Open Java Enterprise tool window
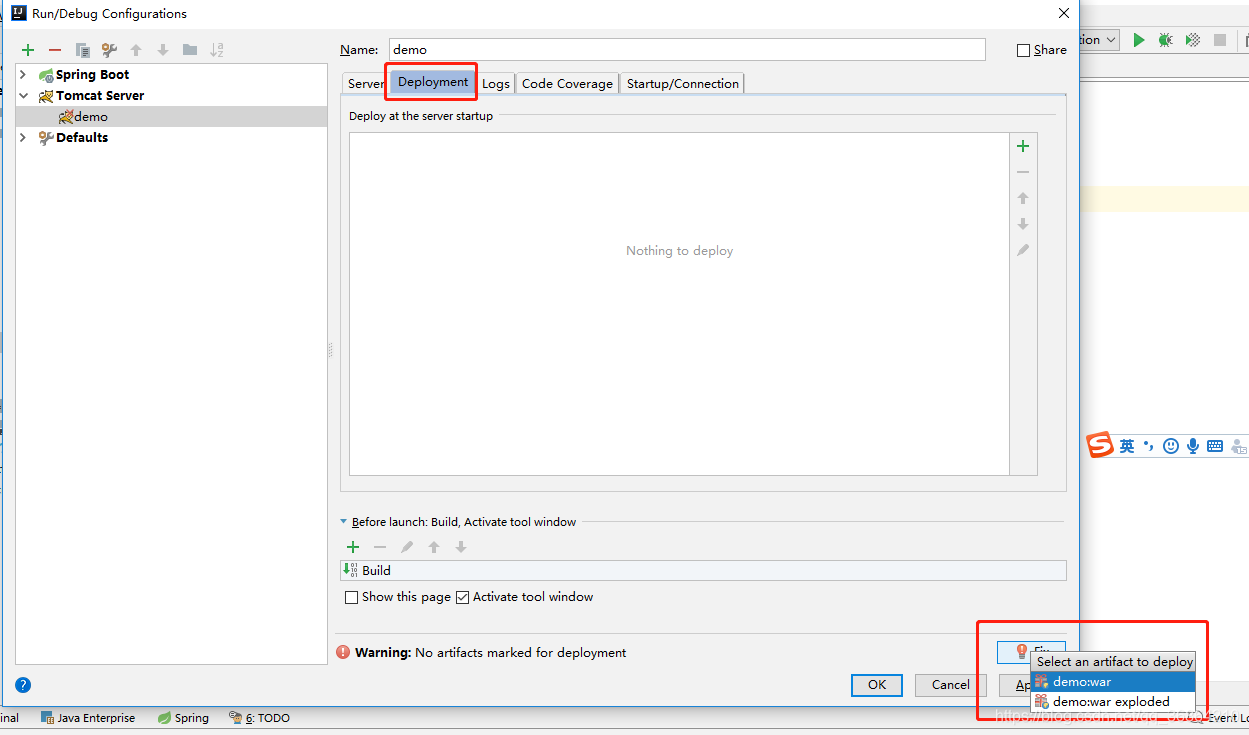 click(88, 718)
